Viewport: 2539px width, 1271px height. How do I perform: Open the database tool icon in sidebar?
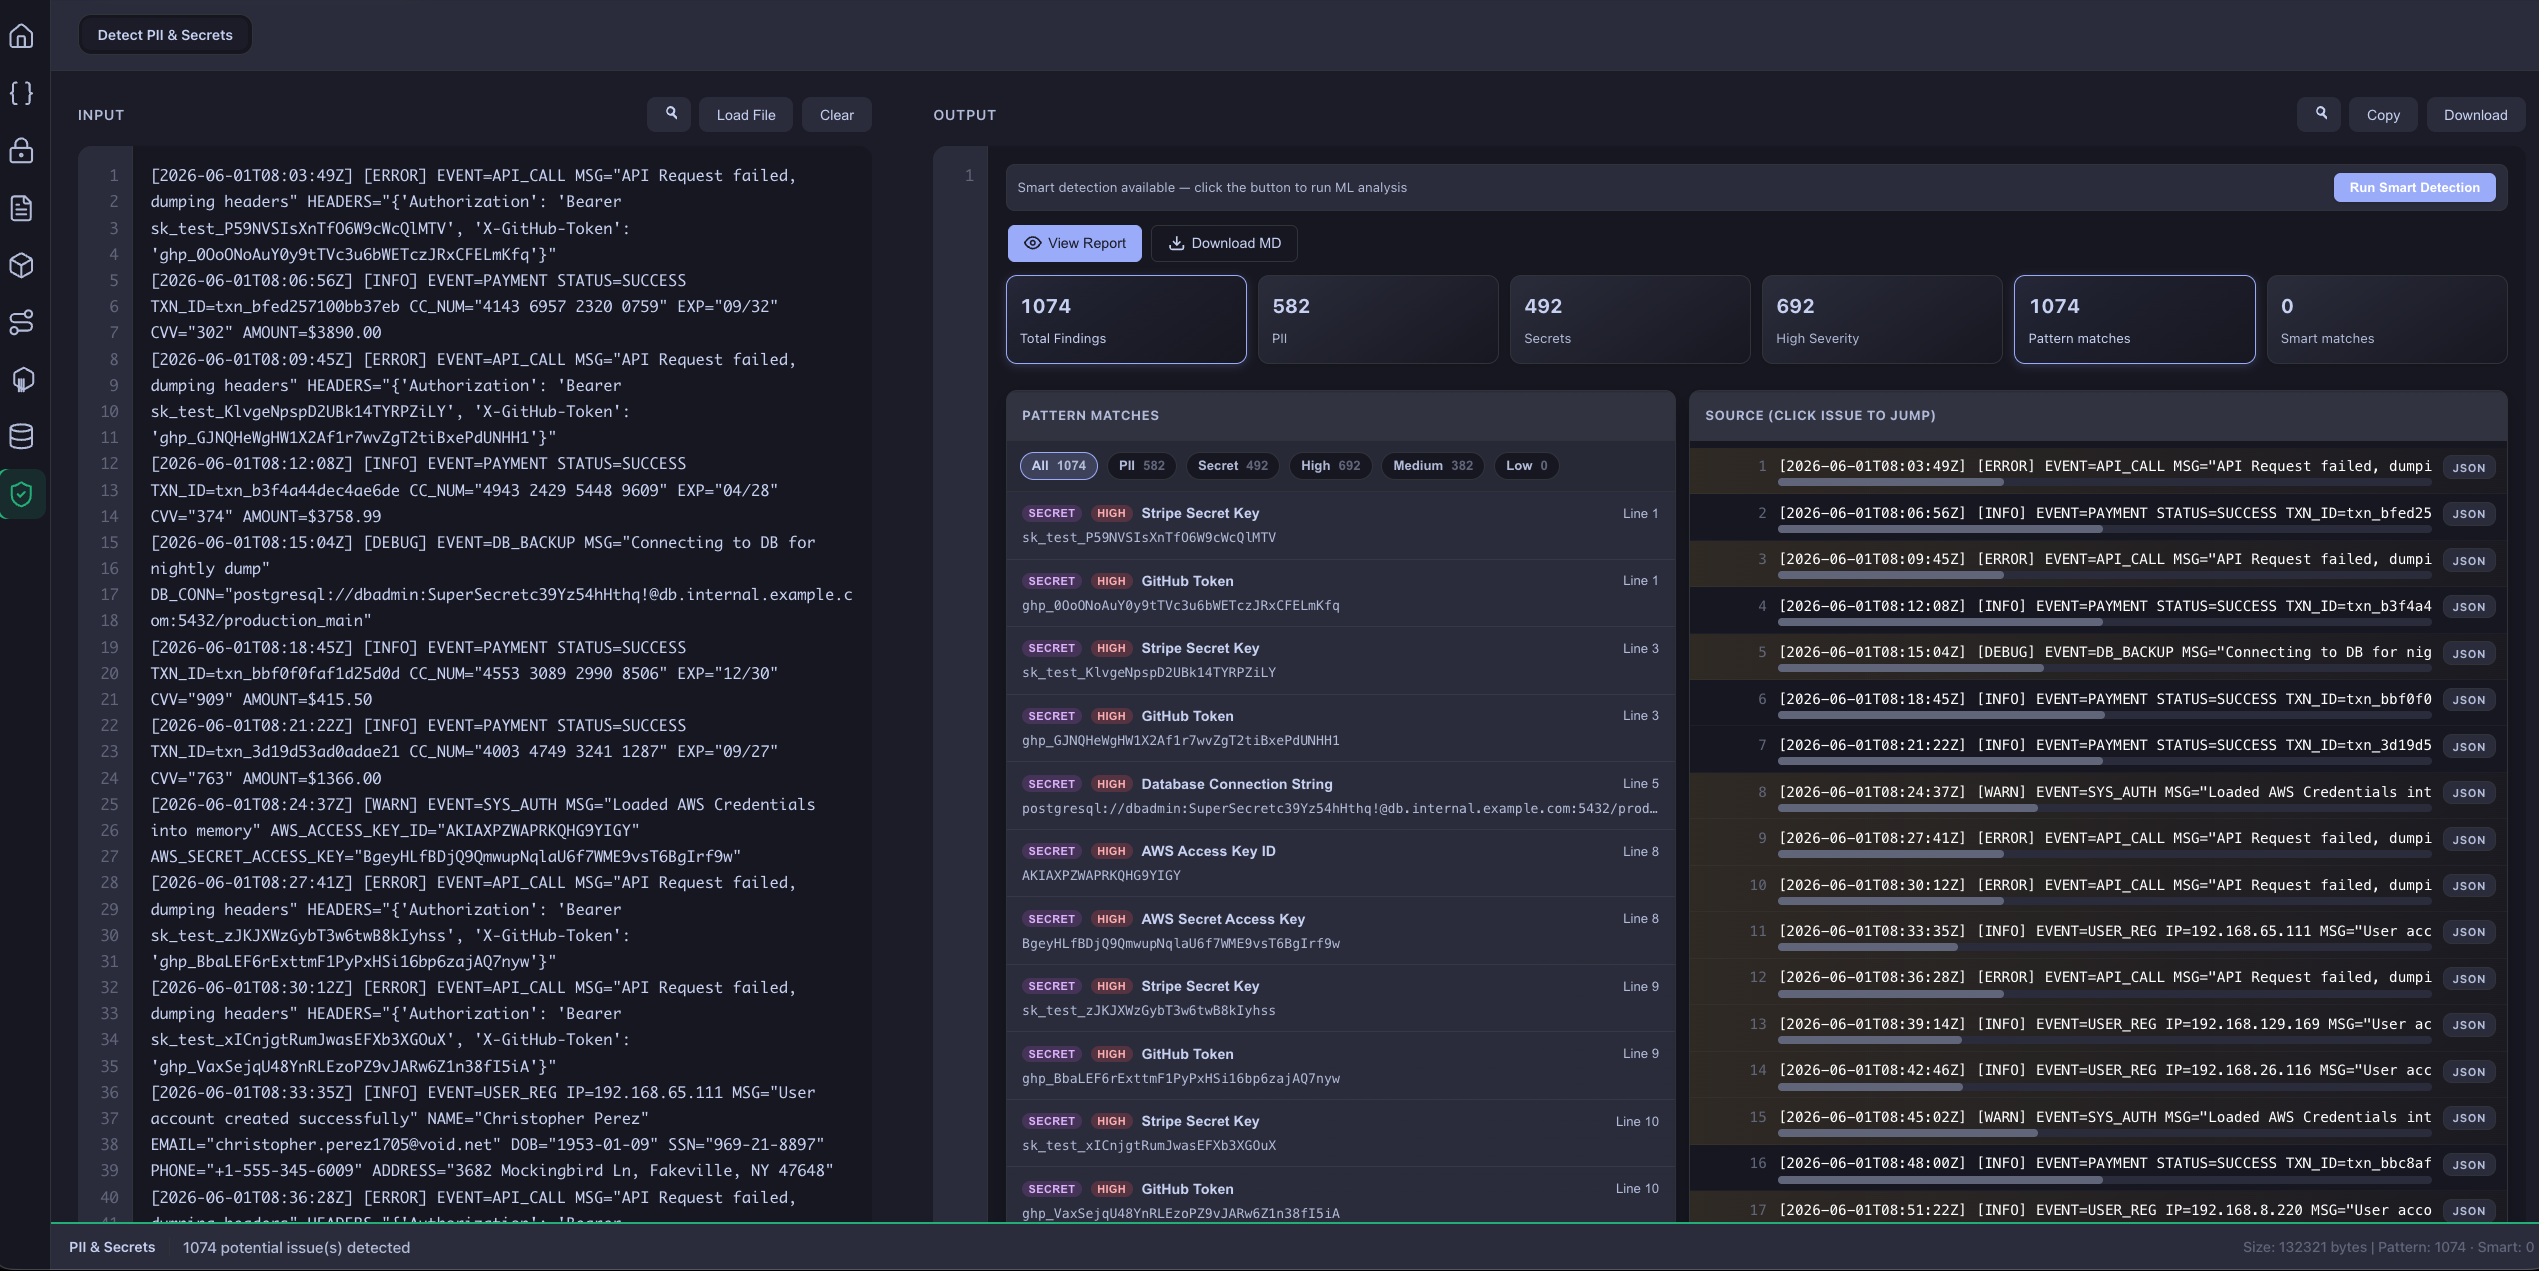point(22,436)
